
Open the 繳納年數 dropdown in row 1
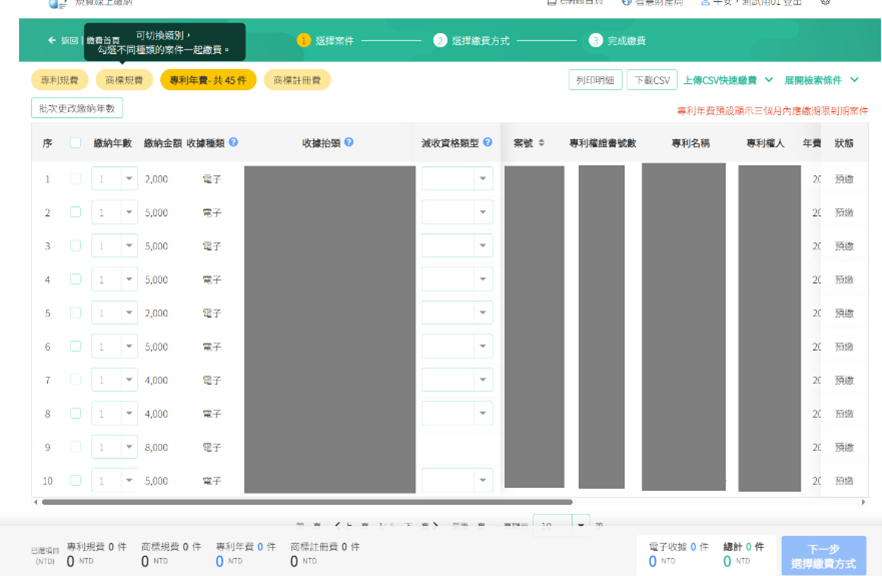pyautogui.click(x=130, y=177)
